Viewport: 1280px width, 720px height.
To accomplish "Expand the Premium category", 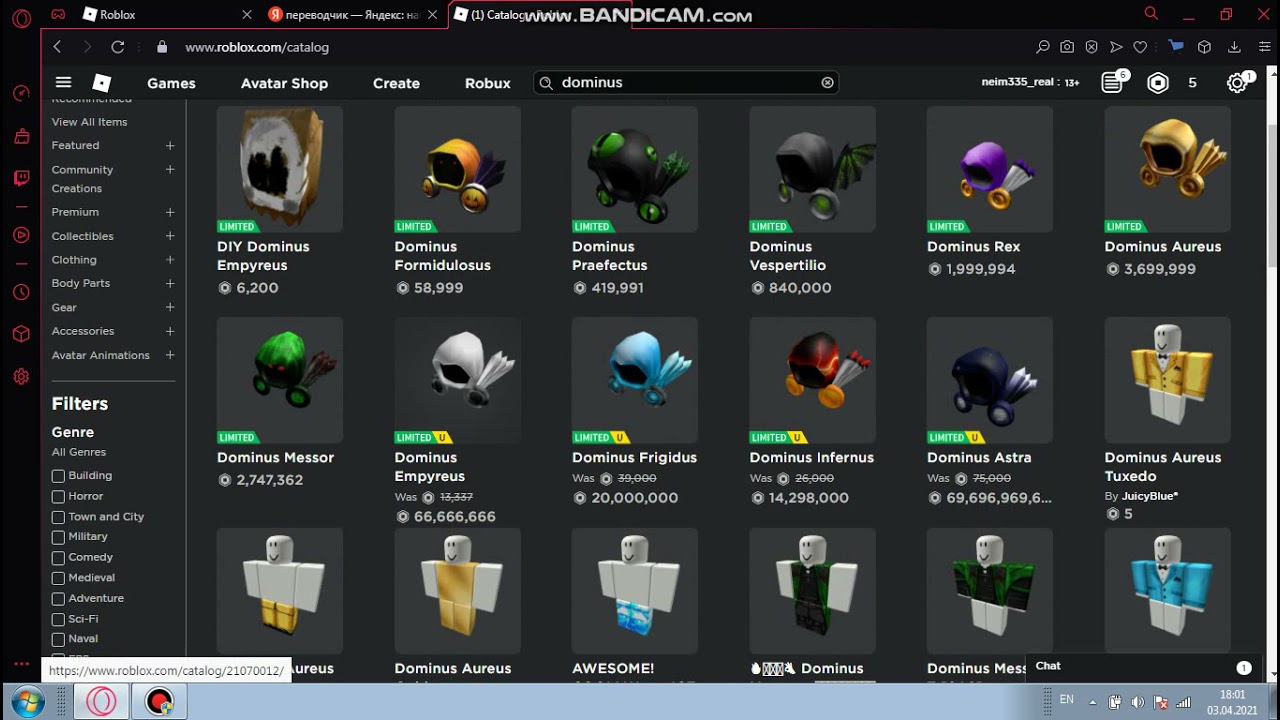I will click(x=170, y=212).
